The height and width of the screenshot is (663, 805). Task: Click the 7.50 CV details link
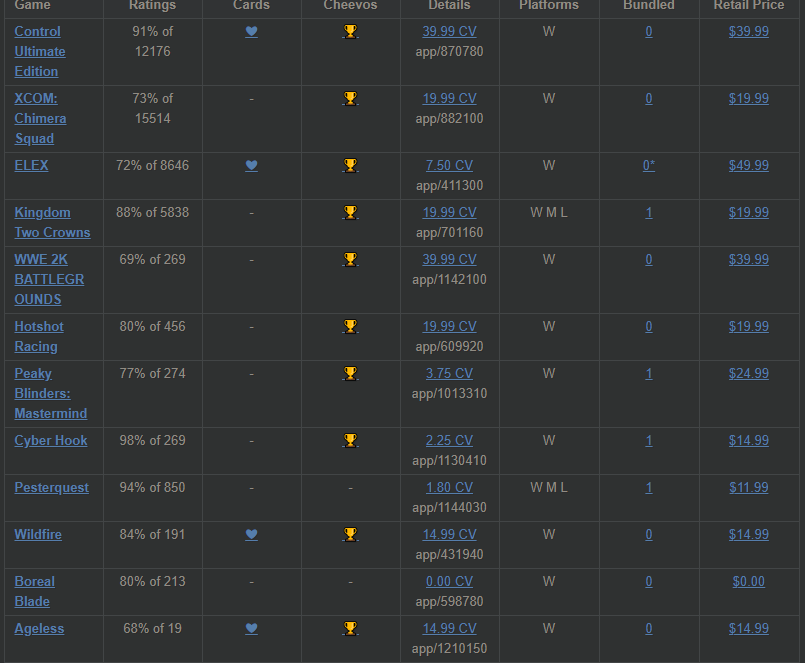click(x=449, y=165)
